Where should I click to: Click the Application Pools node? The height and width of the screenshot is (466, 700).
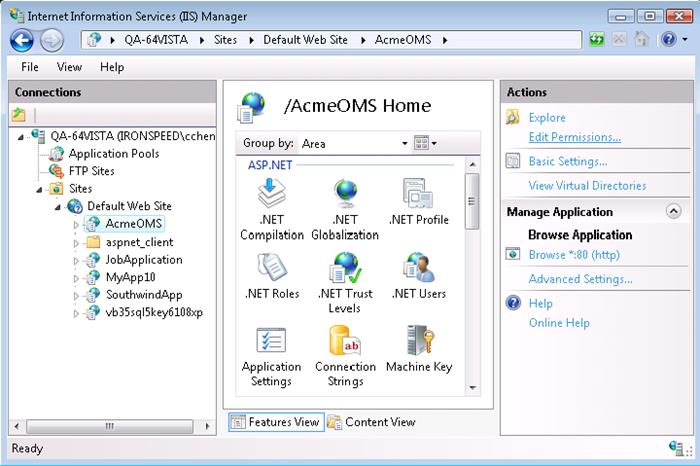[x=113, y=154]
